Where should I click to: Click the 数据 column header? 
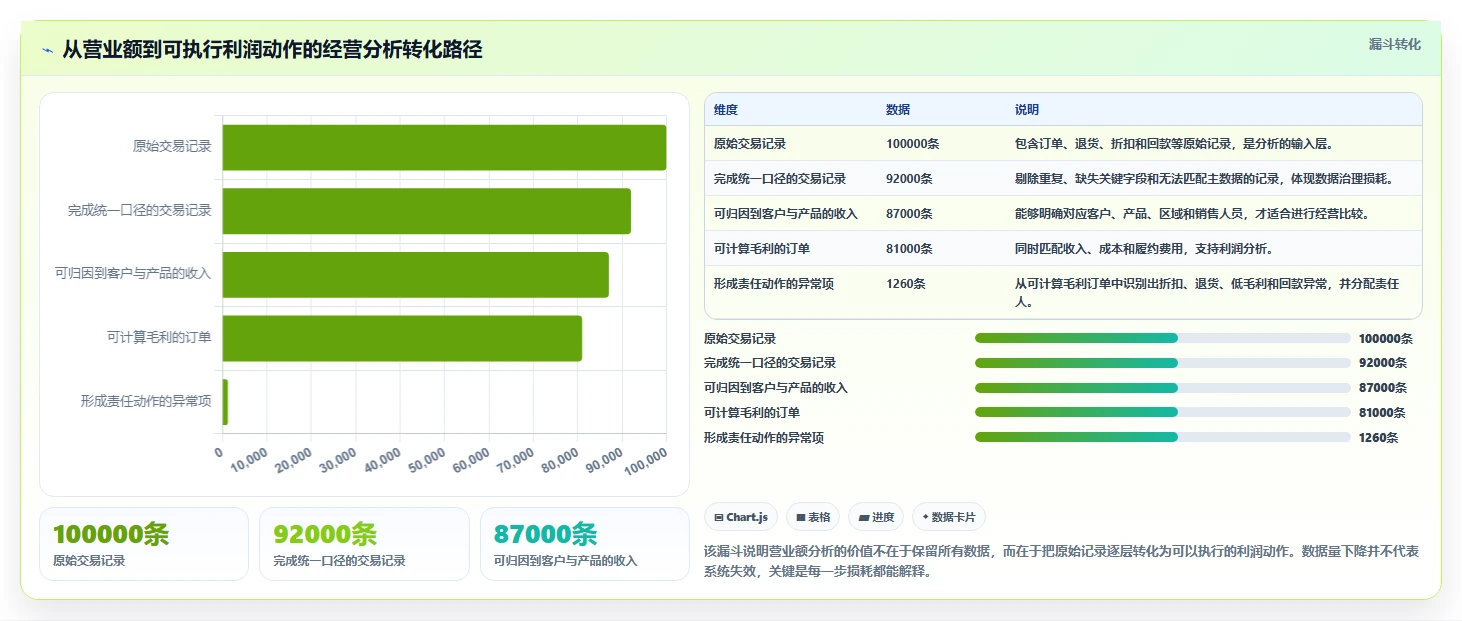898,110
